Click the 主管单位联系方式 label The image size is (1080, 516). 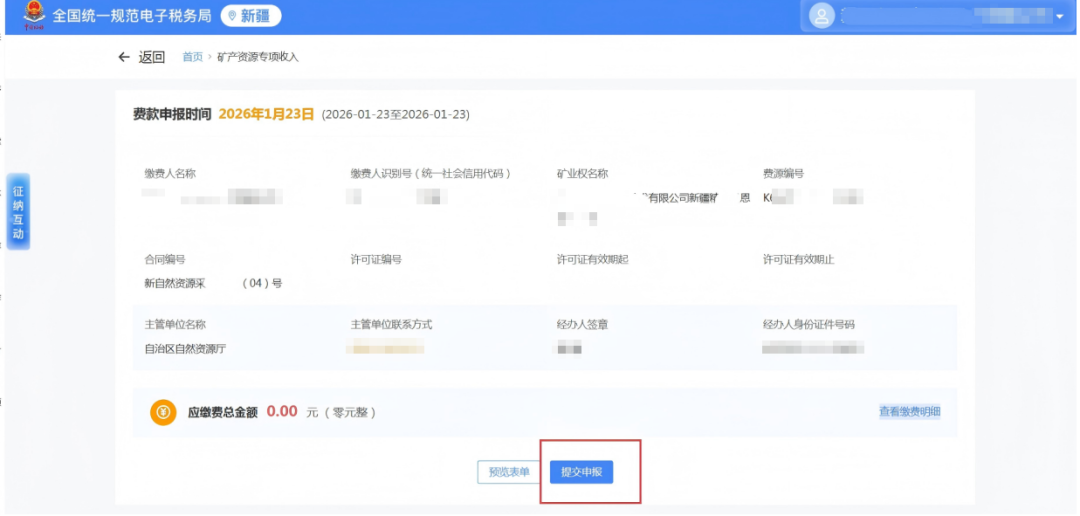pyautogui.click(x=391, y=324)
